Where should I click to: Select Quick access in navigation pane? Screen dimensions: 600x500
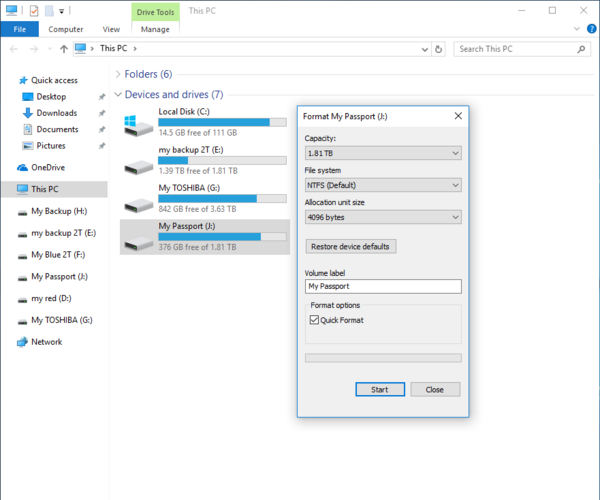pos(54,80)
